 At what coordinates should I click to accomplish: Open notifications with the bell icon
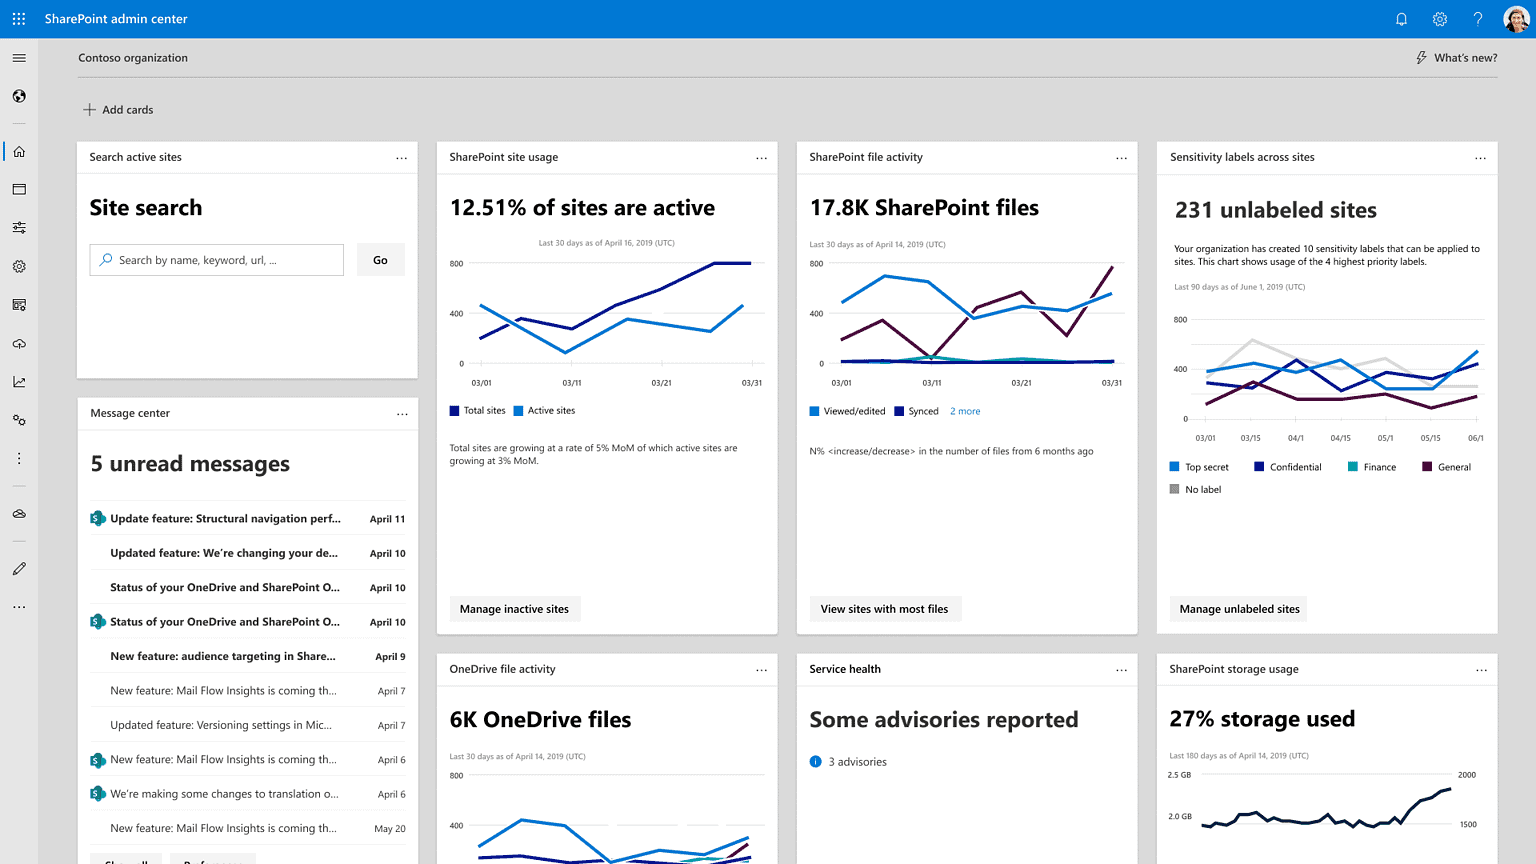coord(1401,18)
